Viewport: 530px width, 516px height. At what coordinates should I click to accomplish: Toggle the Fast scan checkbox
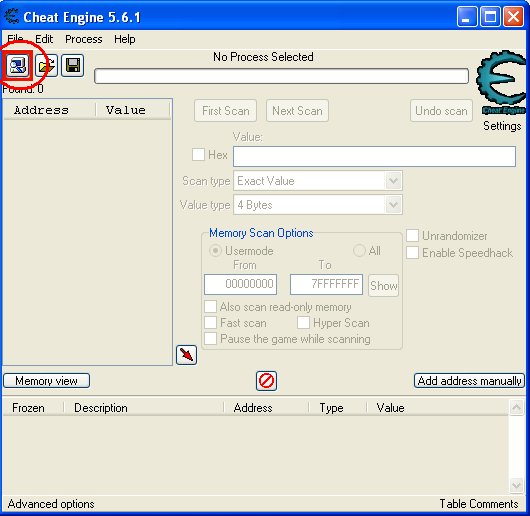pyautogui.click(x=211, y=323)
